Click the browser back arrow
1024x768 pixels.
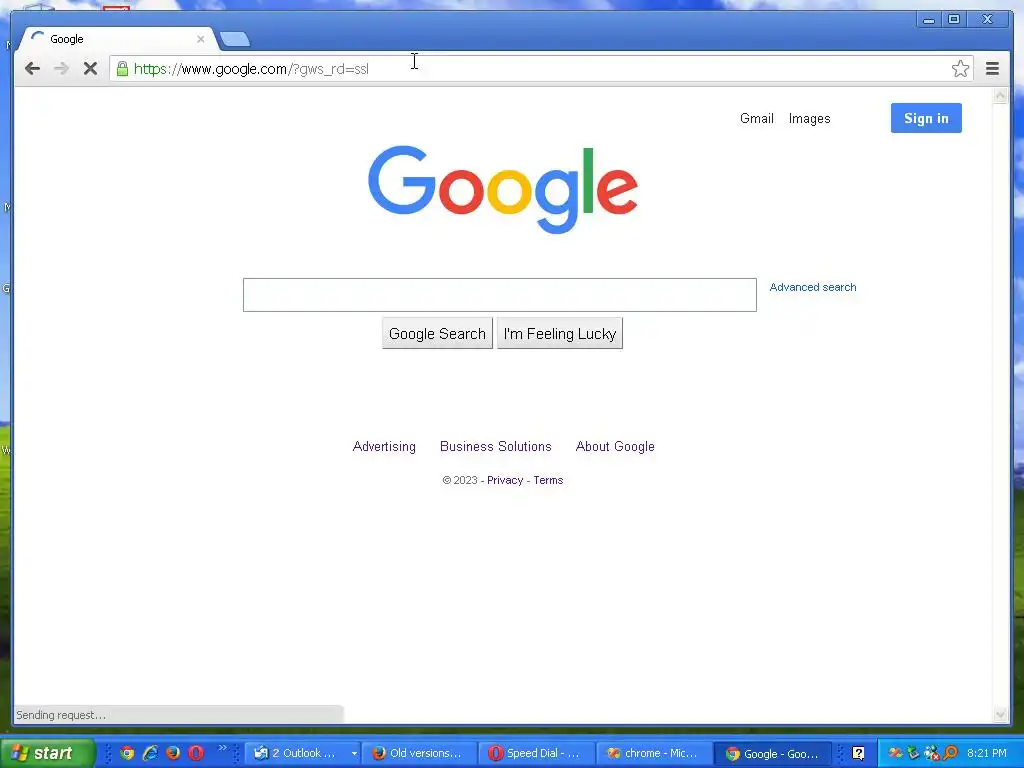pos(32,69)
